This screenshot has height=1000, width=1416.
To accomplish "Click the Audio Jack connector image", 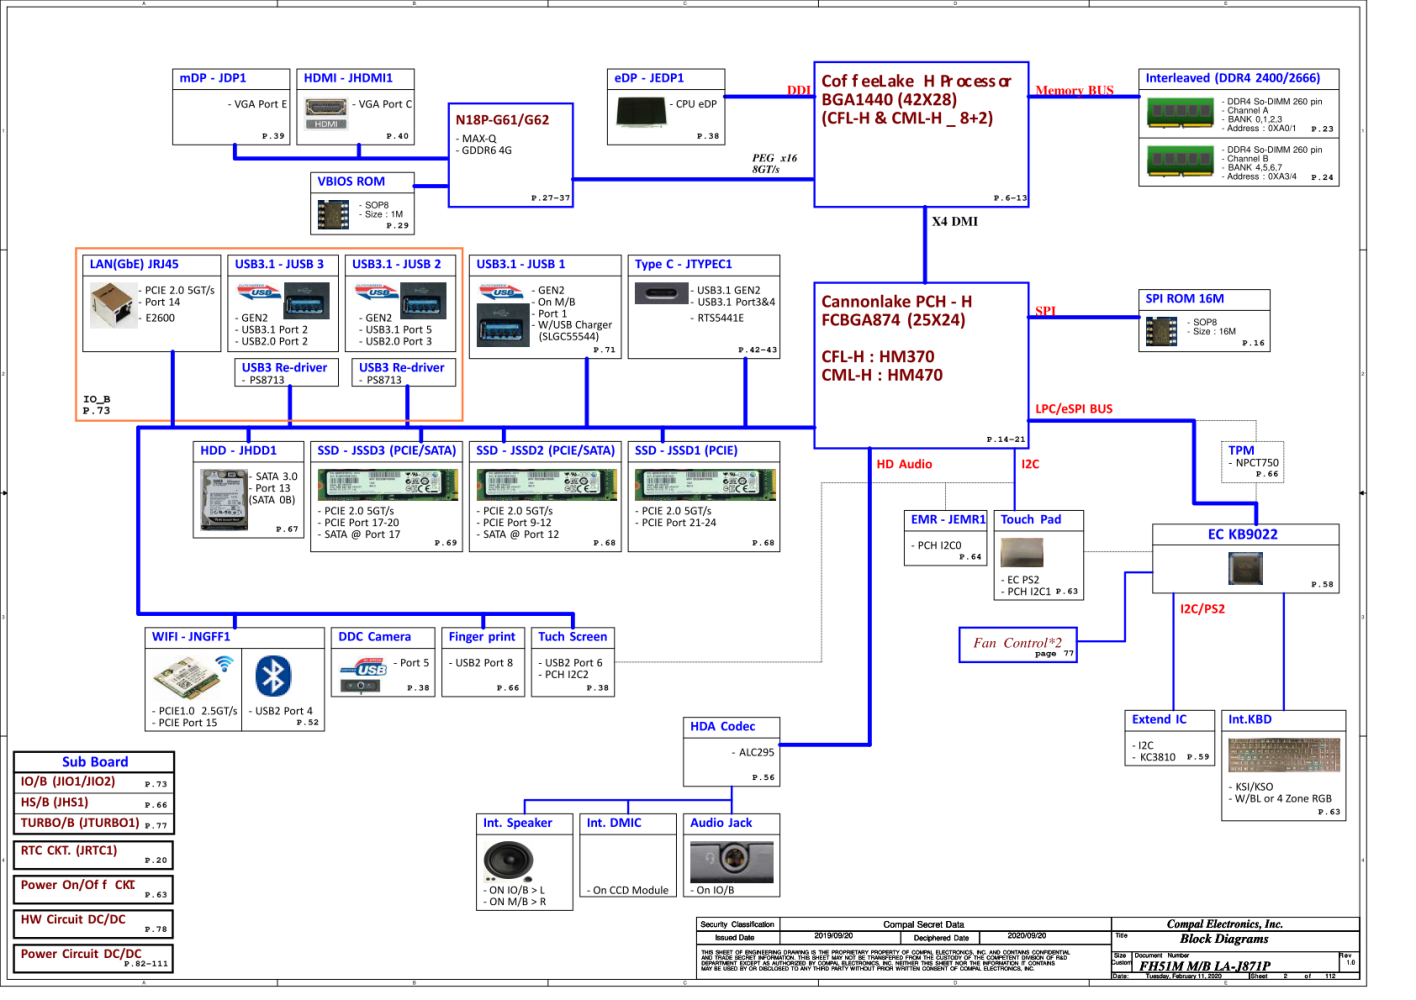I will (732, 860).
